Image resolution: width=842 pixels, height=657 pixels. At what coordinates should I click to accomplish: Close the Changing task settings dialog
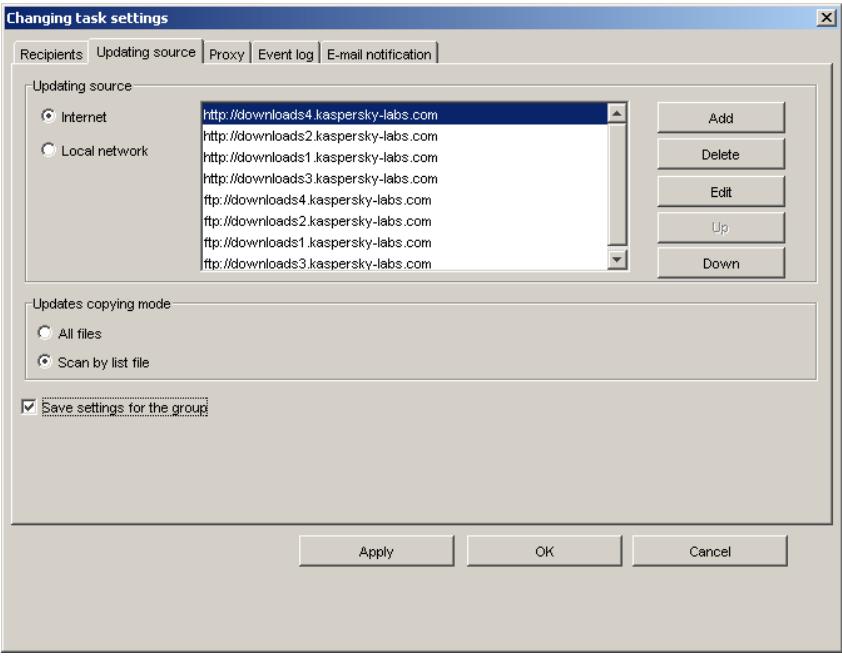[x=826, y=18]
